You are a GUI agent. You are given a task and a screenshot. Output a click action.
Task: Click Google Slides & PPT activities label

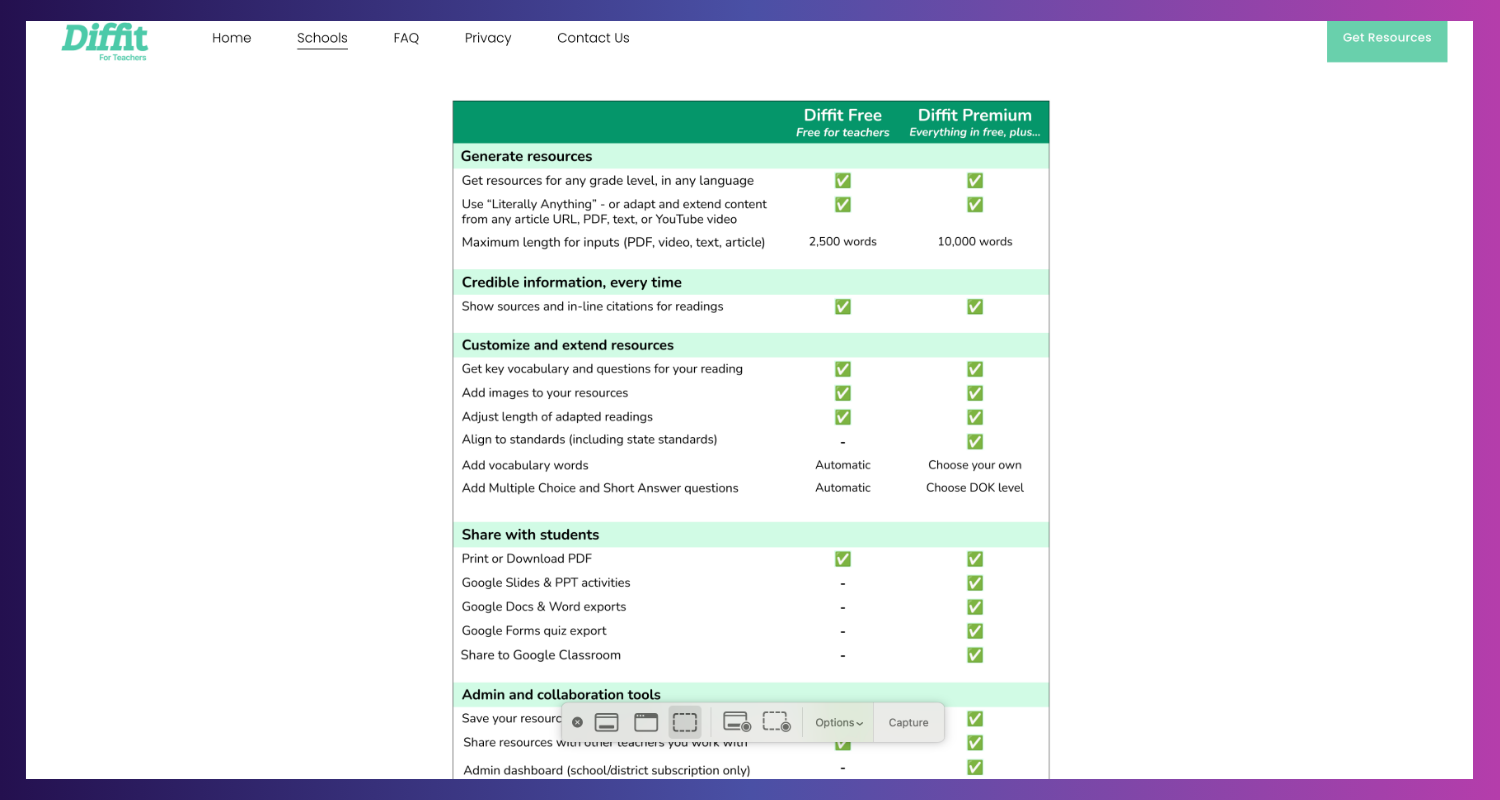[546, 583]
